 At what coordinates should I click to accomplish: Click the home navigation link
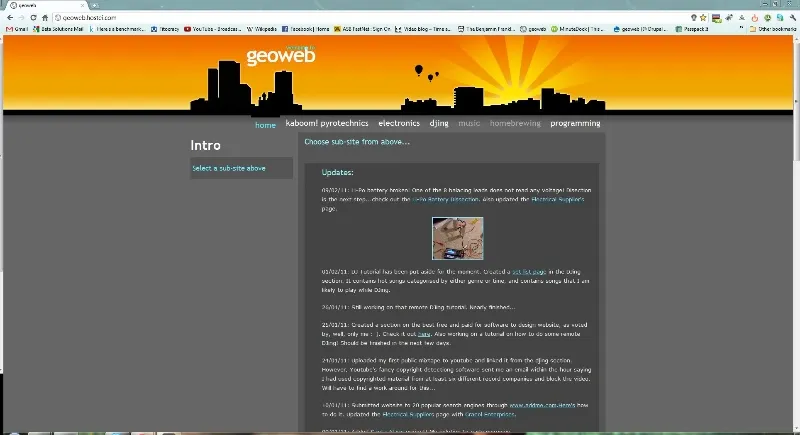click(x=265, y=125)
